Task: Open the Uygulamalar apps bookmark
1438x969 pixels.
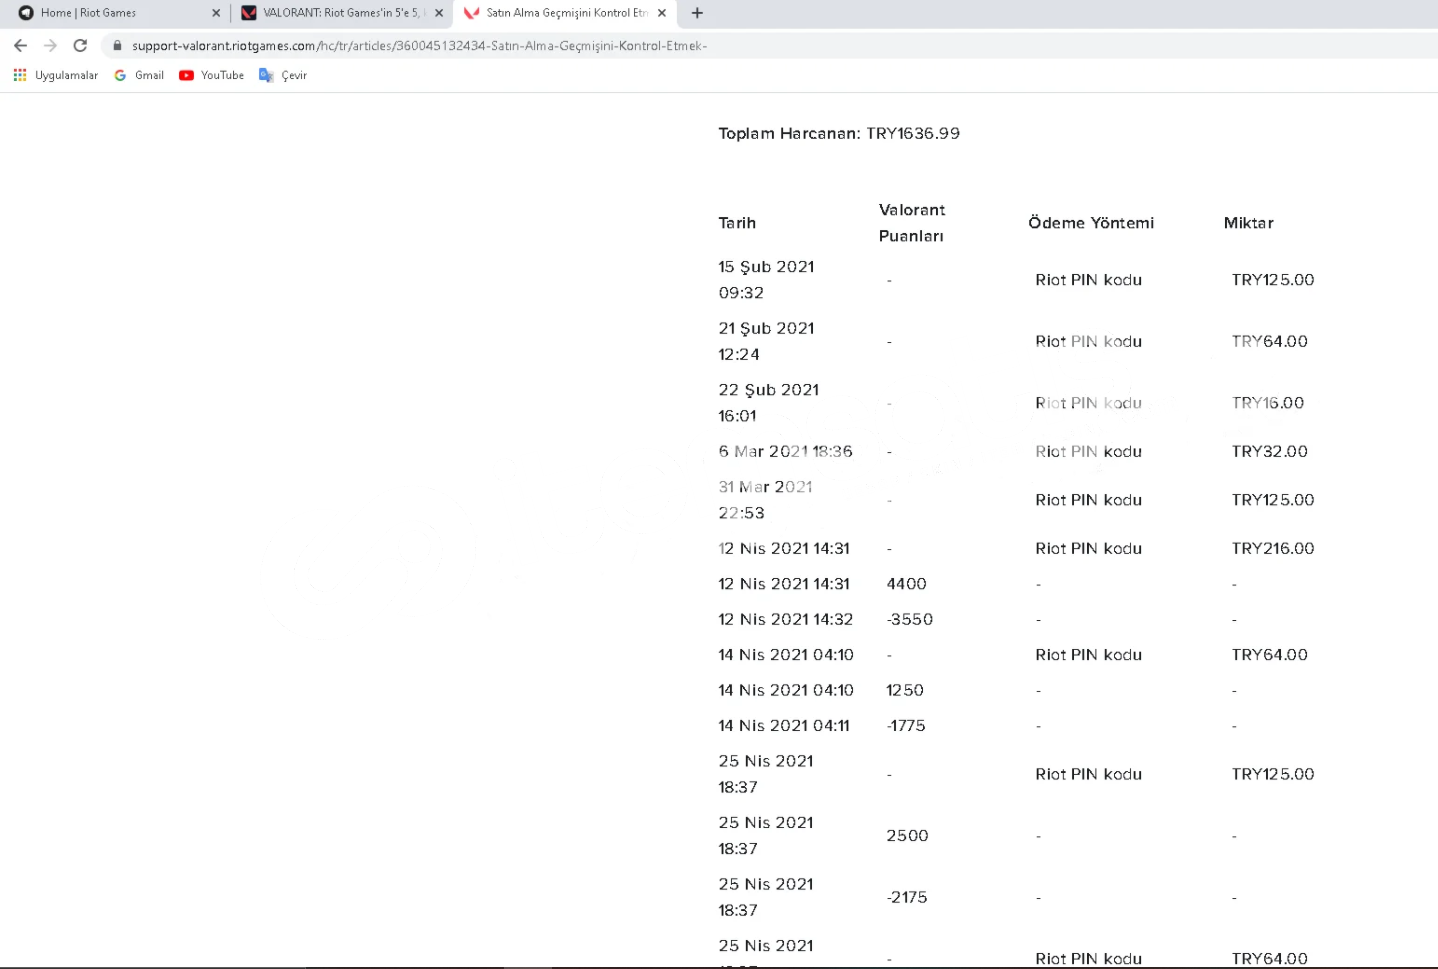Action: pos(56,75)
